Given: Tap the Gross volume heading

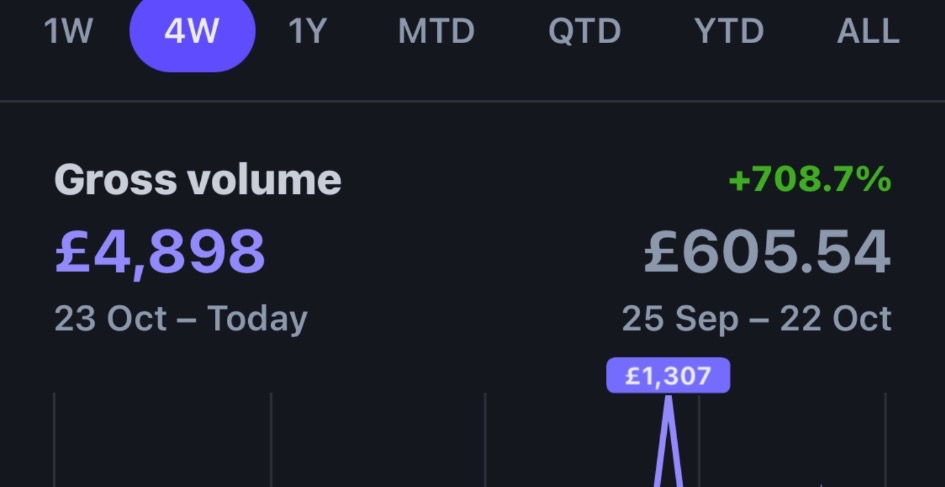Looking at the screenshot, I should [x=198, y=180].
